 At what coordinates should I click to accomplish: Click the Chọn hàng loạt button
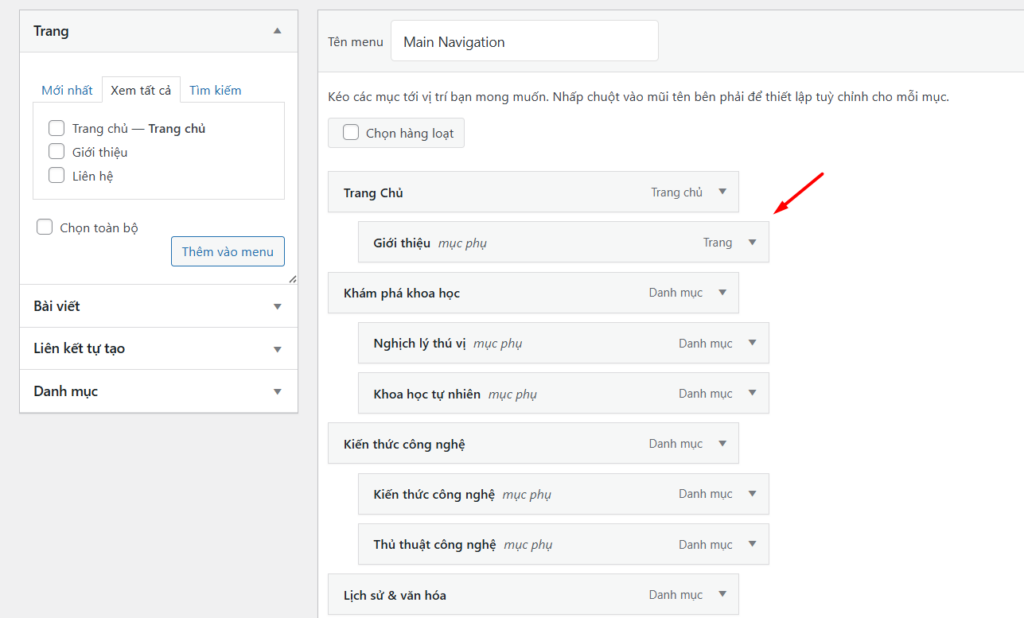coord(396,132)
